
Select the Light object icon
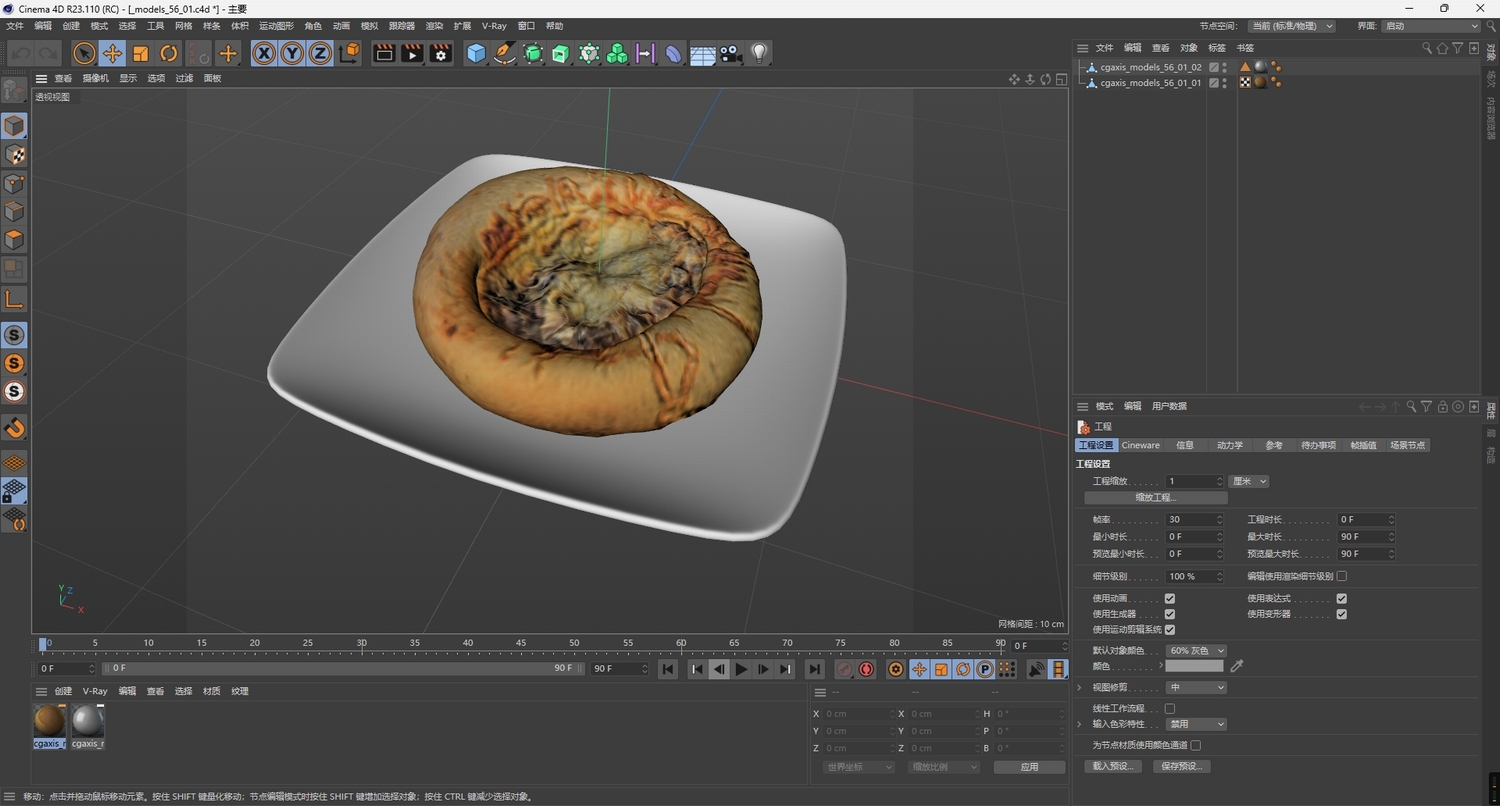tap(759, 53)
